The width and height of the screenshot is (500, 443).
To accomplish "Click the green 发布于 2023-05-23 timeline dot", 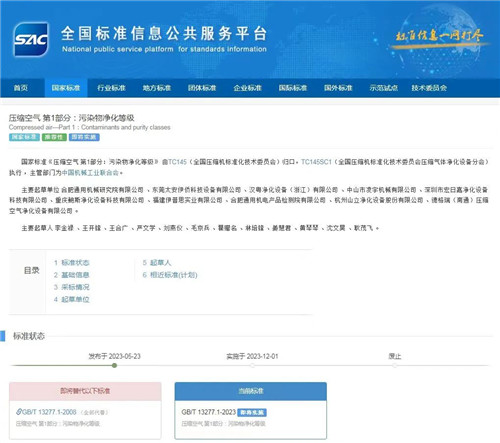I will 114,366.
